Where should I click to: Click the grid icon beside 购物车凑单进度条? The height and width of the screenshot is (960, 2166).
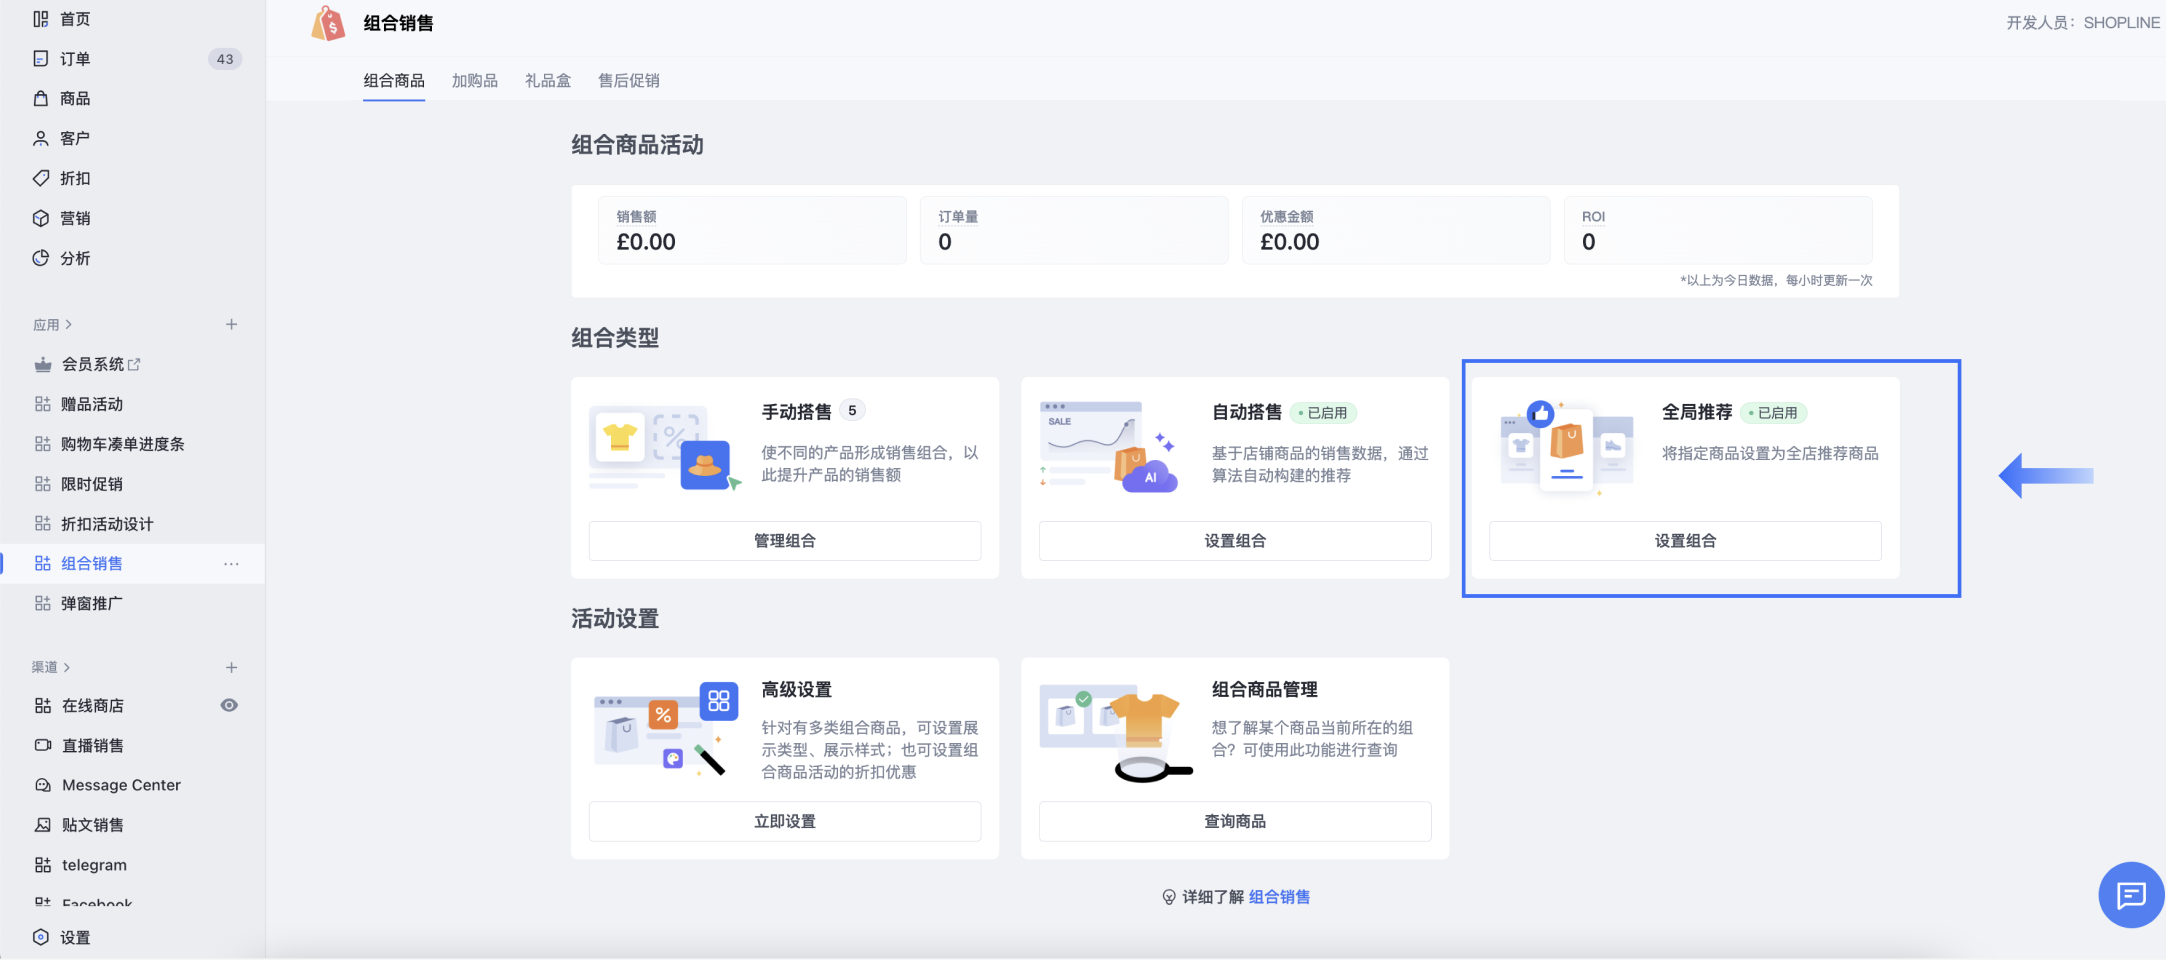[43, 444]
